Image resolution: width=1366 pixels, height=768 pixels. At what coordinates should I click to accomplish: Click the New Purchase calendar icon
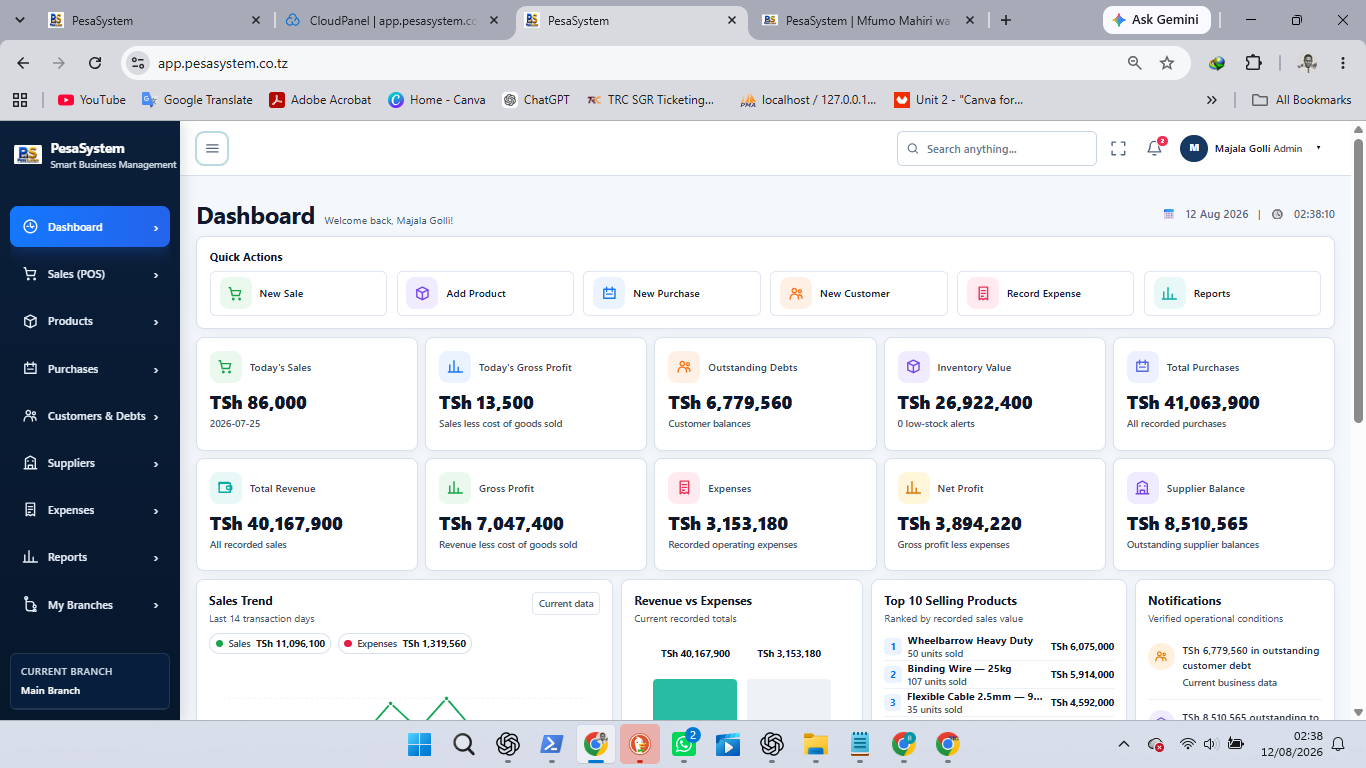[609, 294]
